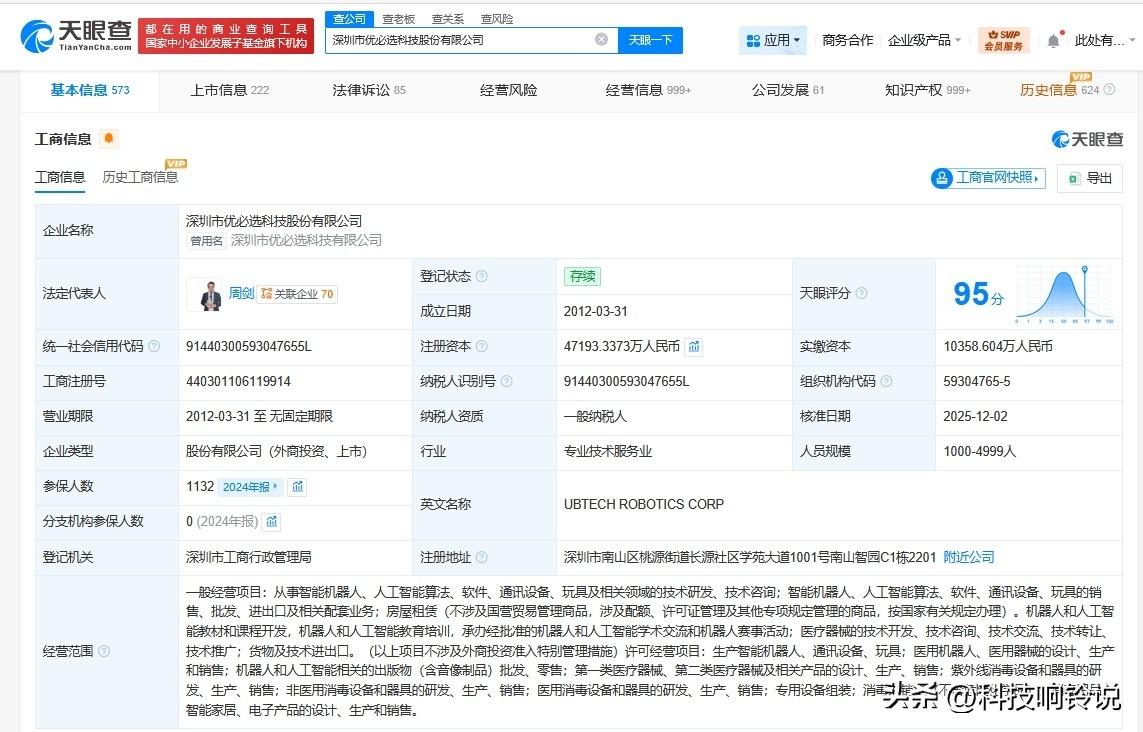Clear the search box text
Viewport: 1143px width, 732px height.
601,39
